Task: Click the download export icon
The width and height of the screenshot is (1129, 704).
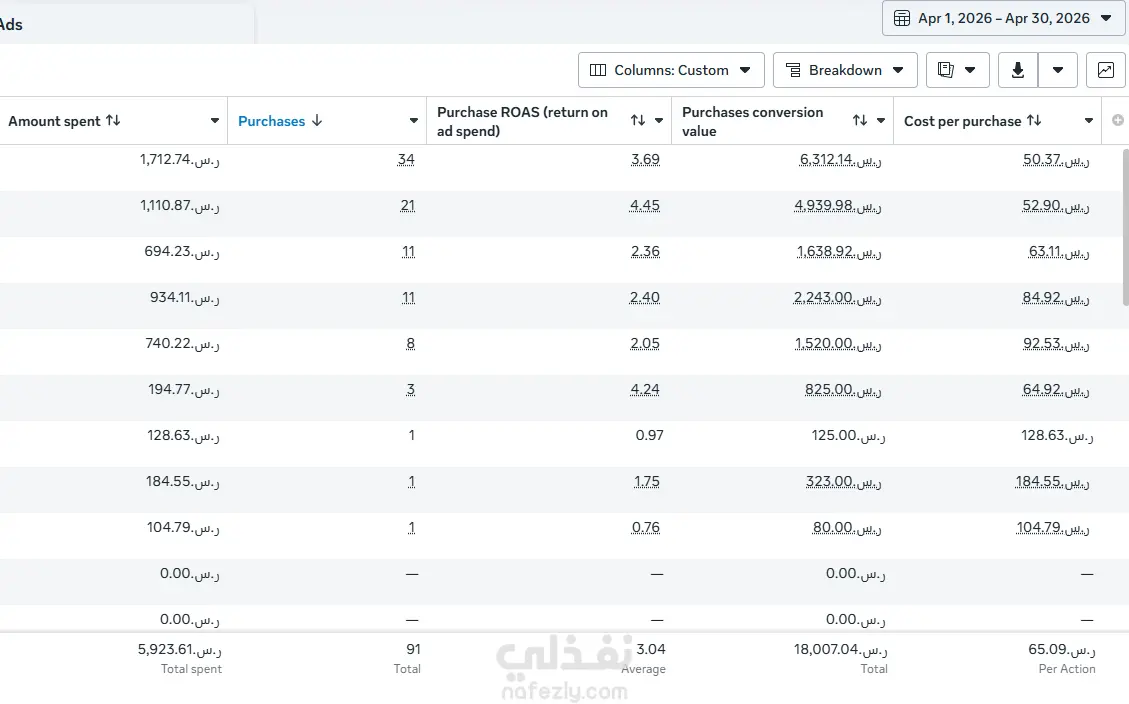Action: 1017,70
